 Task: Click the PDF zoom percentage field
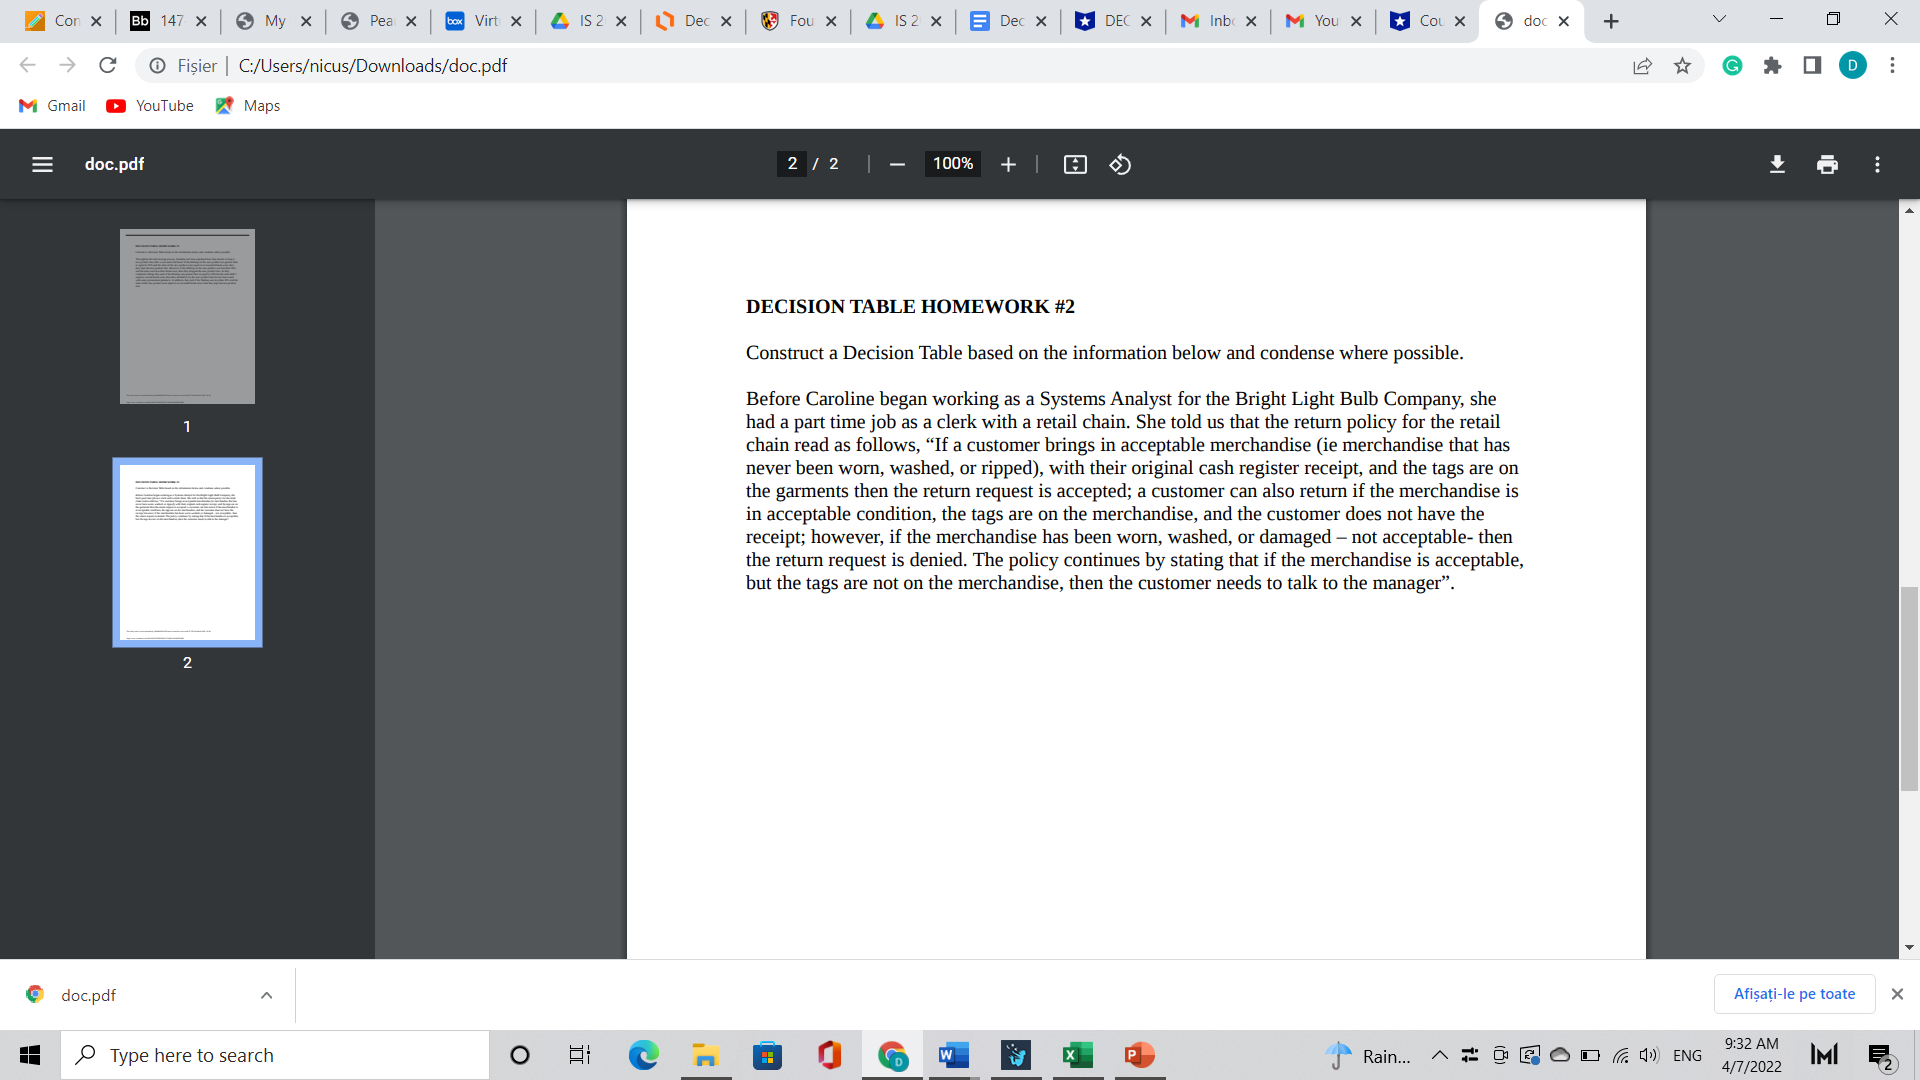(952, 164)
